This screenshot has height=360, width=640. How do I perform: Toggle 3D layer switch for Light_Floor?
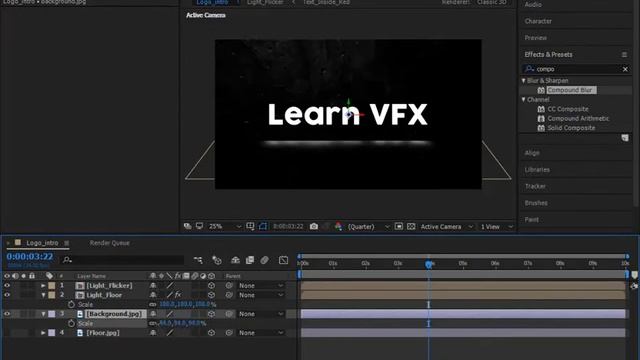(x=211, y=295)
